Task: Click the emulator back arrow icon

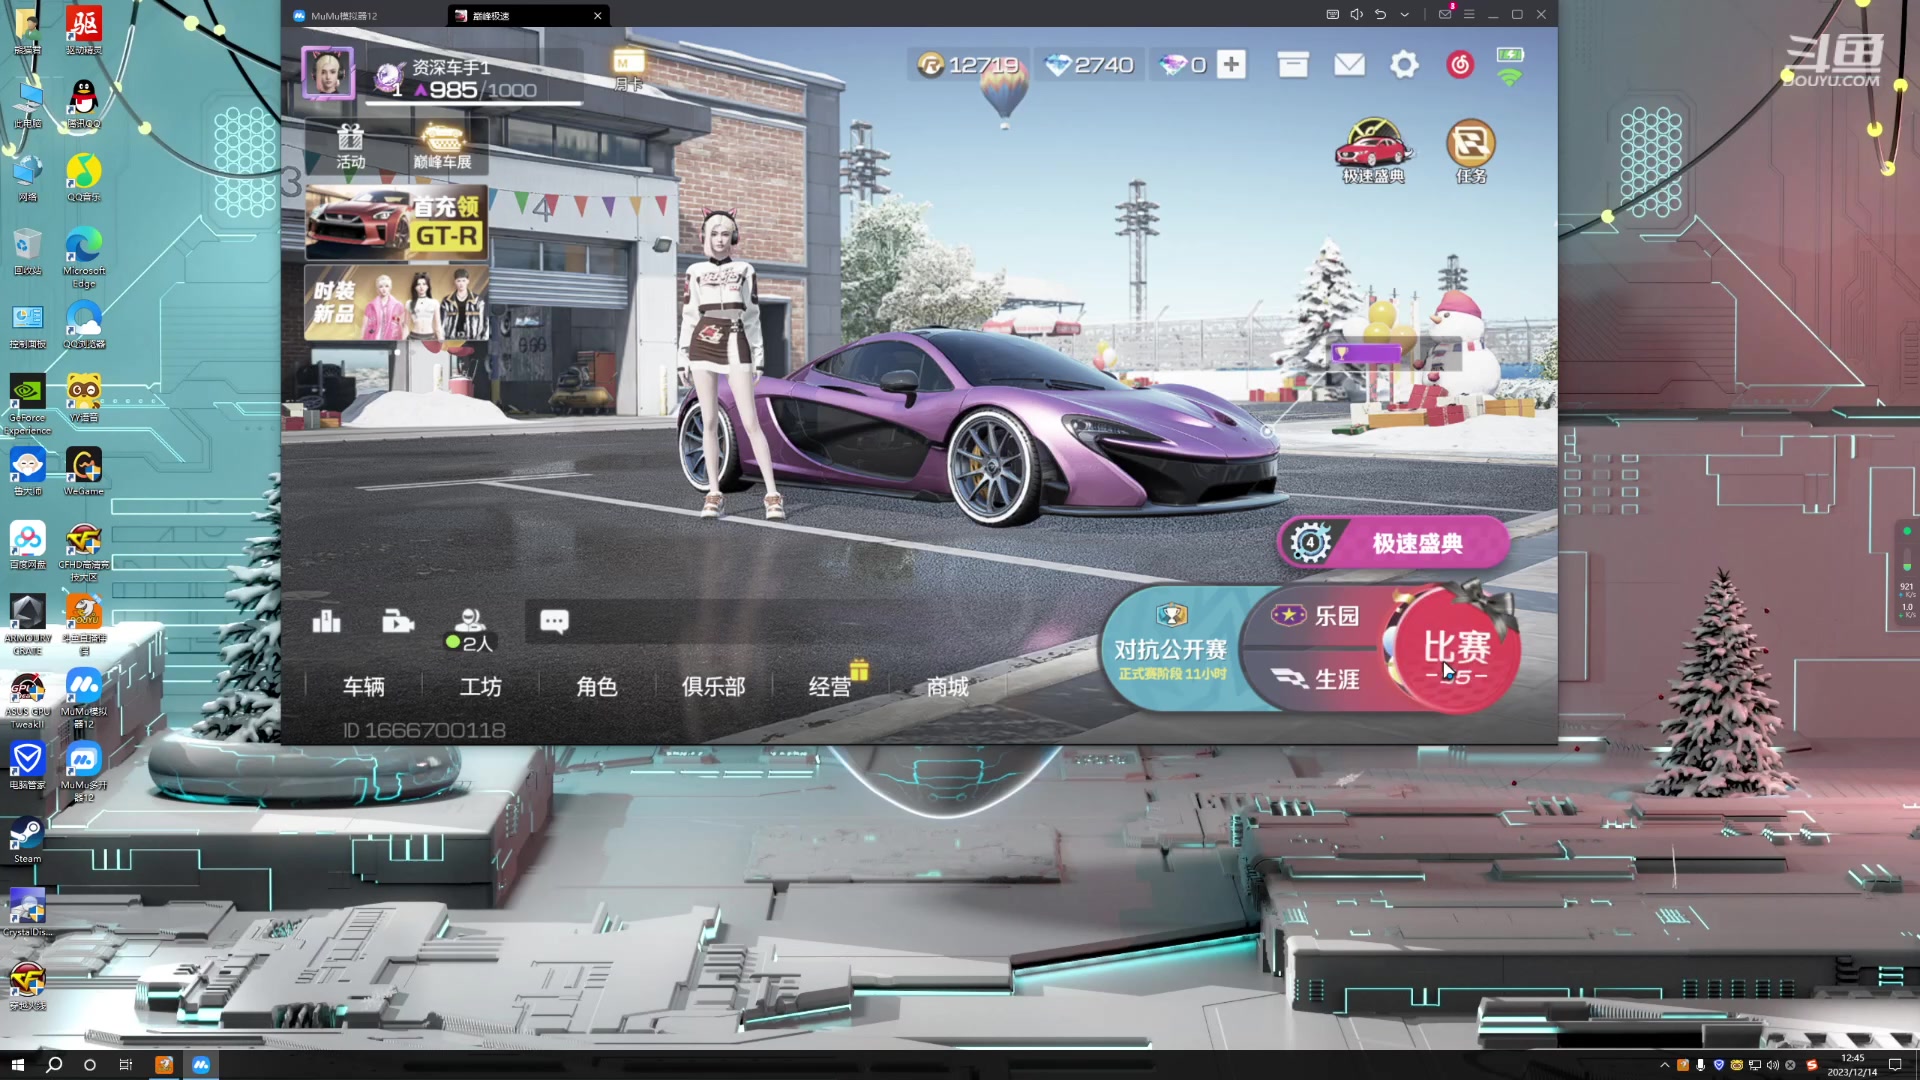Action: pyautogui.click(x=1381, y=15)
